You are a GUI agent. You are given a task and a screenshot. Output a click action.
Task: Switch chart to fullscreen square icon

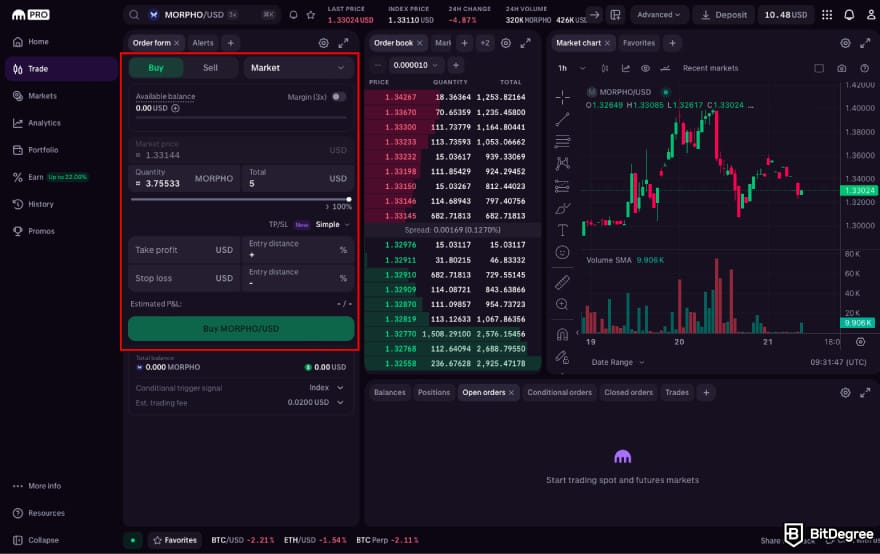(x=819, y=68)
